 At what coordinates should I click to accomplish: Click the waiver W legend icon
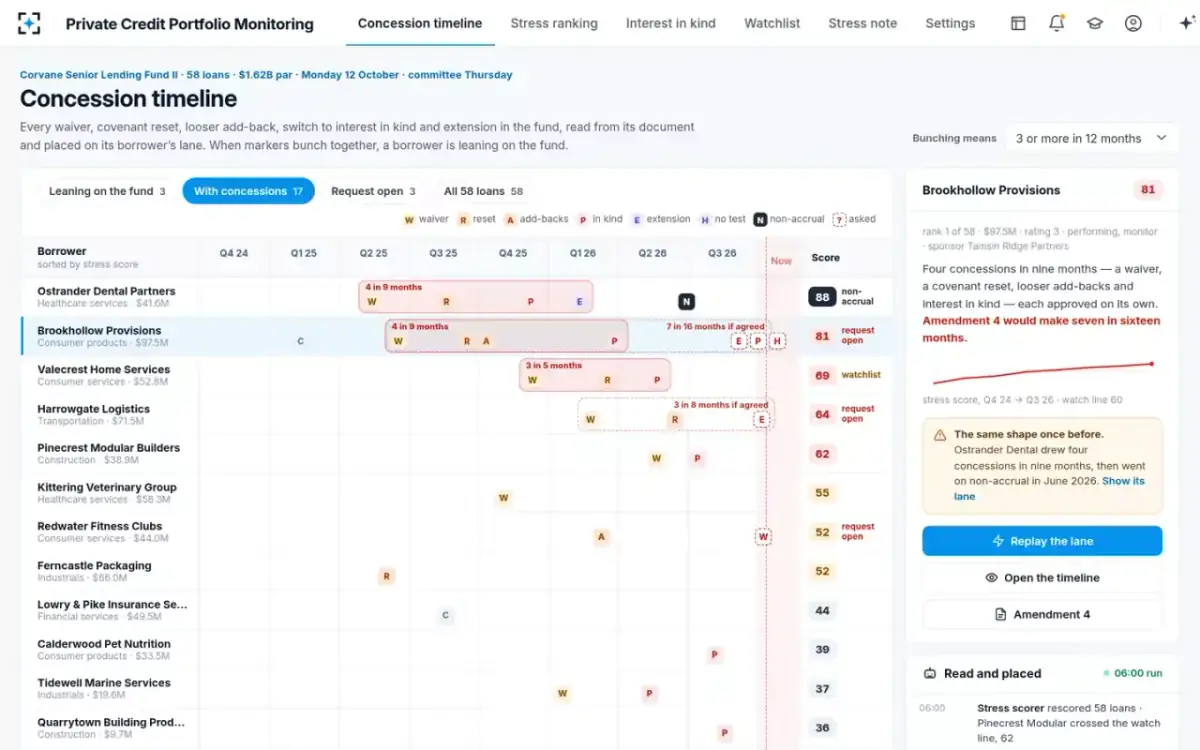[409, 219]
